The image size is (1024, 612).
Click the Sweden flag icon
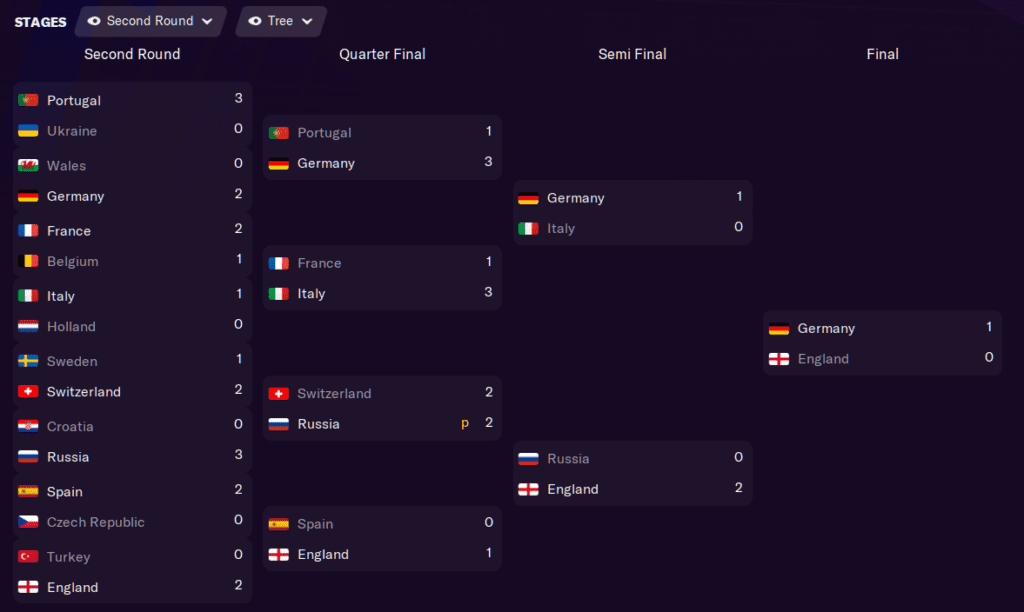[28, 361]
